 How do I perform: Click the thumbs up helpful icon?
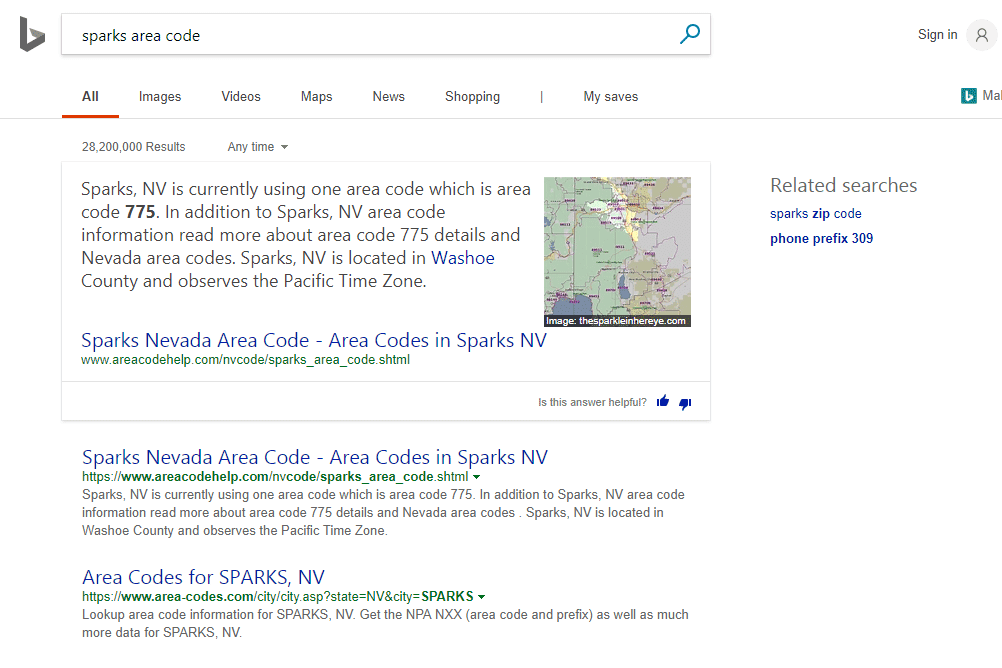point(663,402)
